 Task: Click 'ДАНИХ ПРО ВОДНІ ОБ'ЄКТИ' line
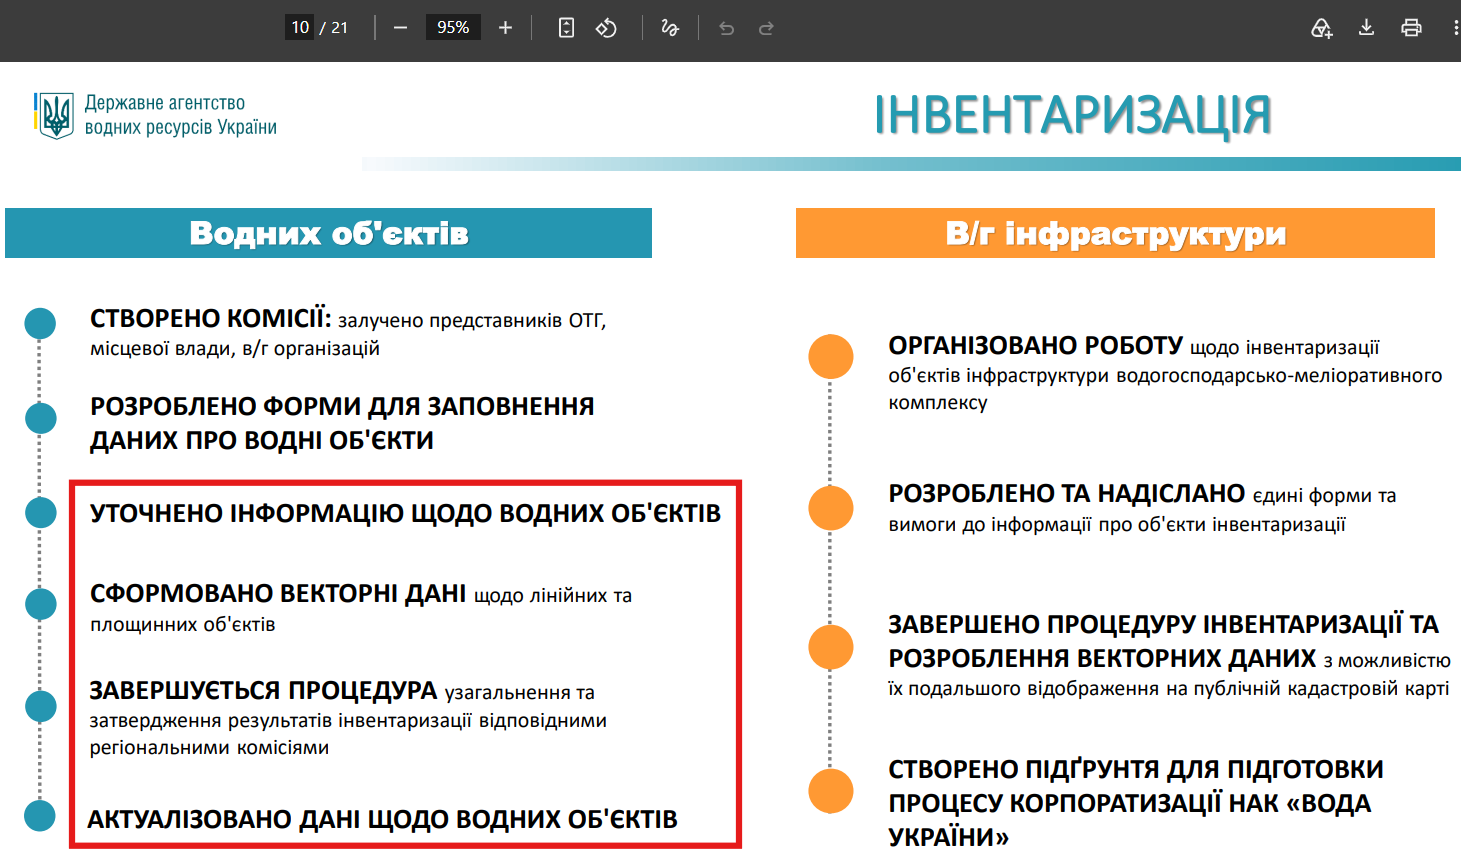click(x=262, y=440)
